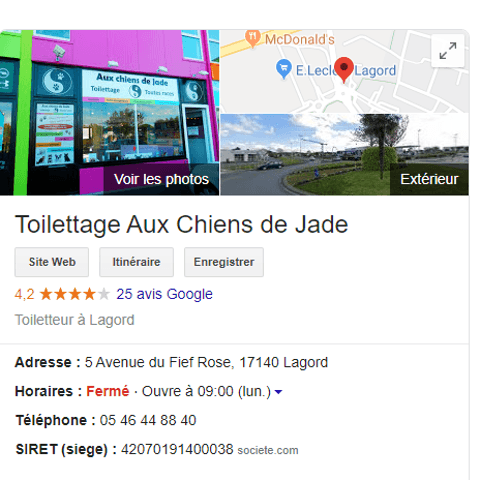Get directions with Itinéraire button

click(136, 262)
